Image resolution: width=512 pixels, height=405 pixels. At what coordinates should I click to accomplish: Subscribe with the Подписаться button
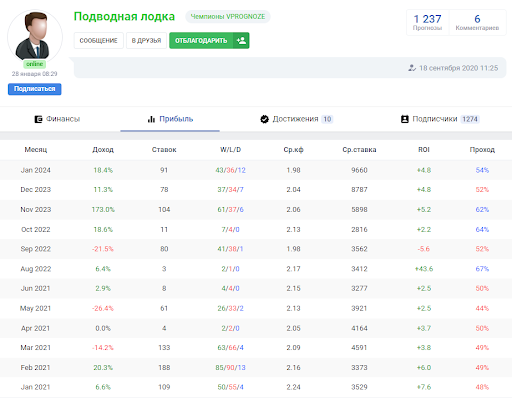[35, 89]
